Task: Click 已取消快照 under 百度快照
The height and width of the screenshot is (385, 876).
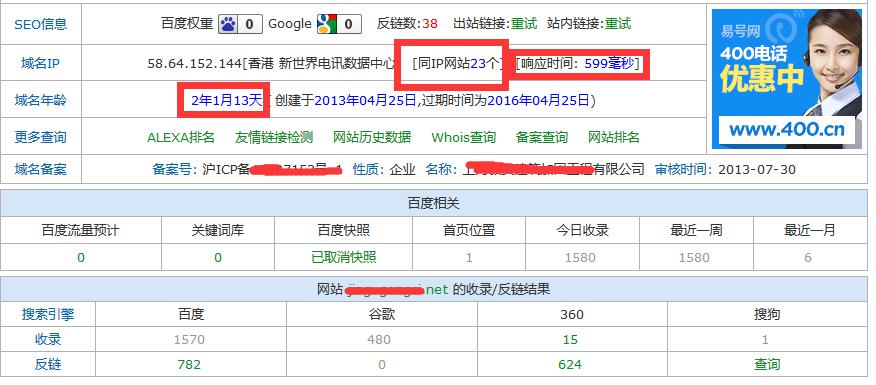Action: coord(344,258)
